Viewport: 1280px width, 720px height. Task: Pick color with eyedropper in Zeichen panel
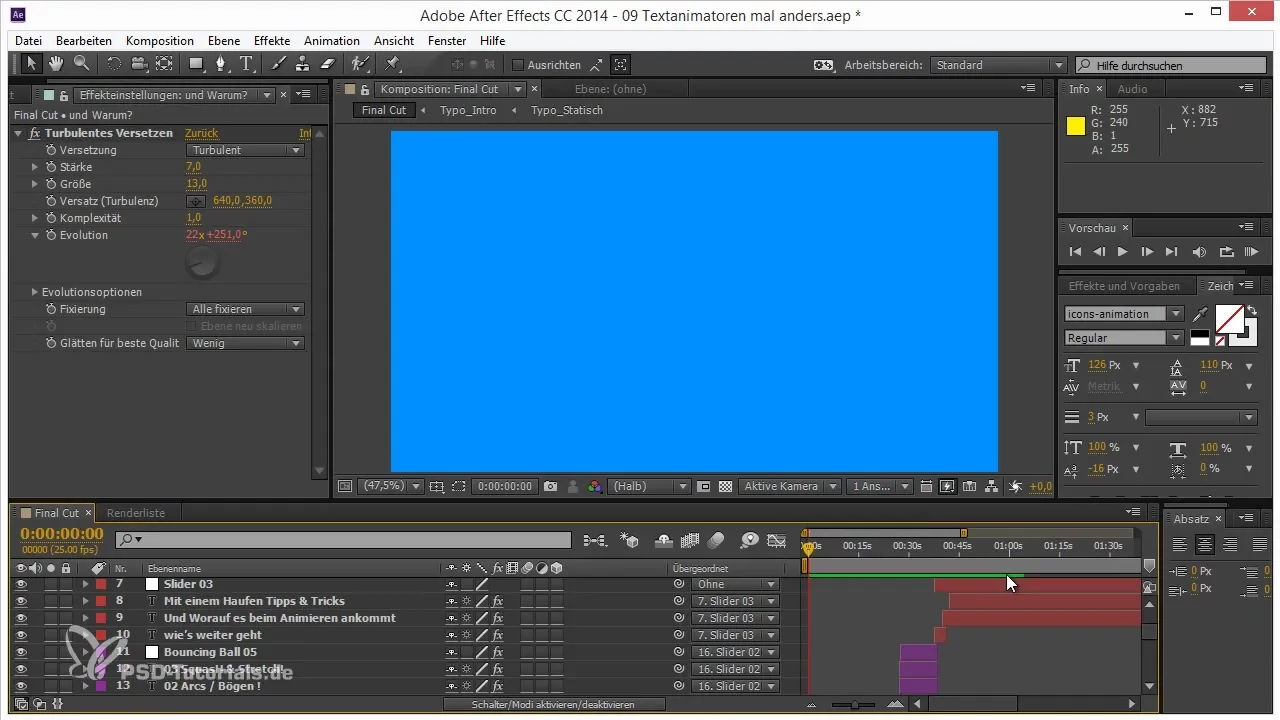coord(1201,315)
